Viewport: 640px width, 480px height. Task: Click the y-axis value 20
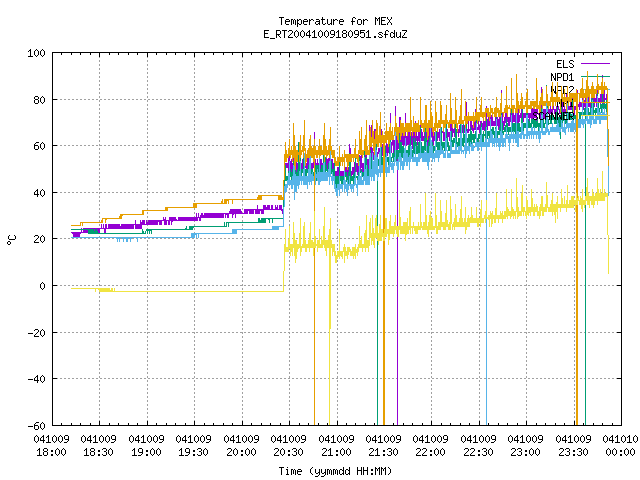[x=39, y=239]
